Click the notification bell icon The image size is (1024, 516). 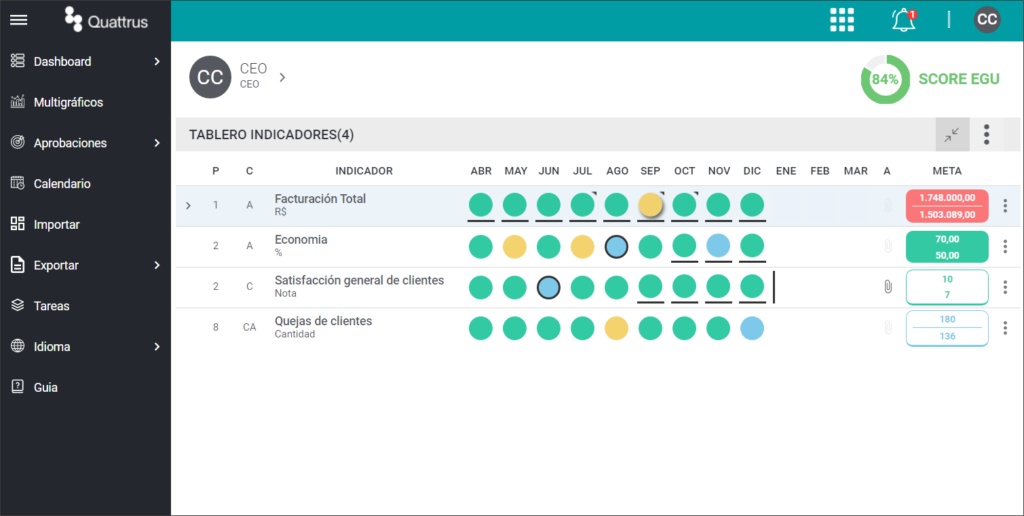pyautogui.click(x=904, y=20)
